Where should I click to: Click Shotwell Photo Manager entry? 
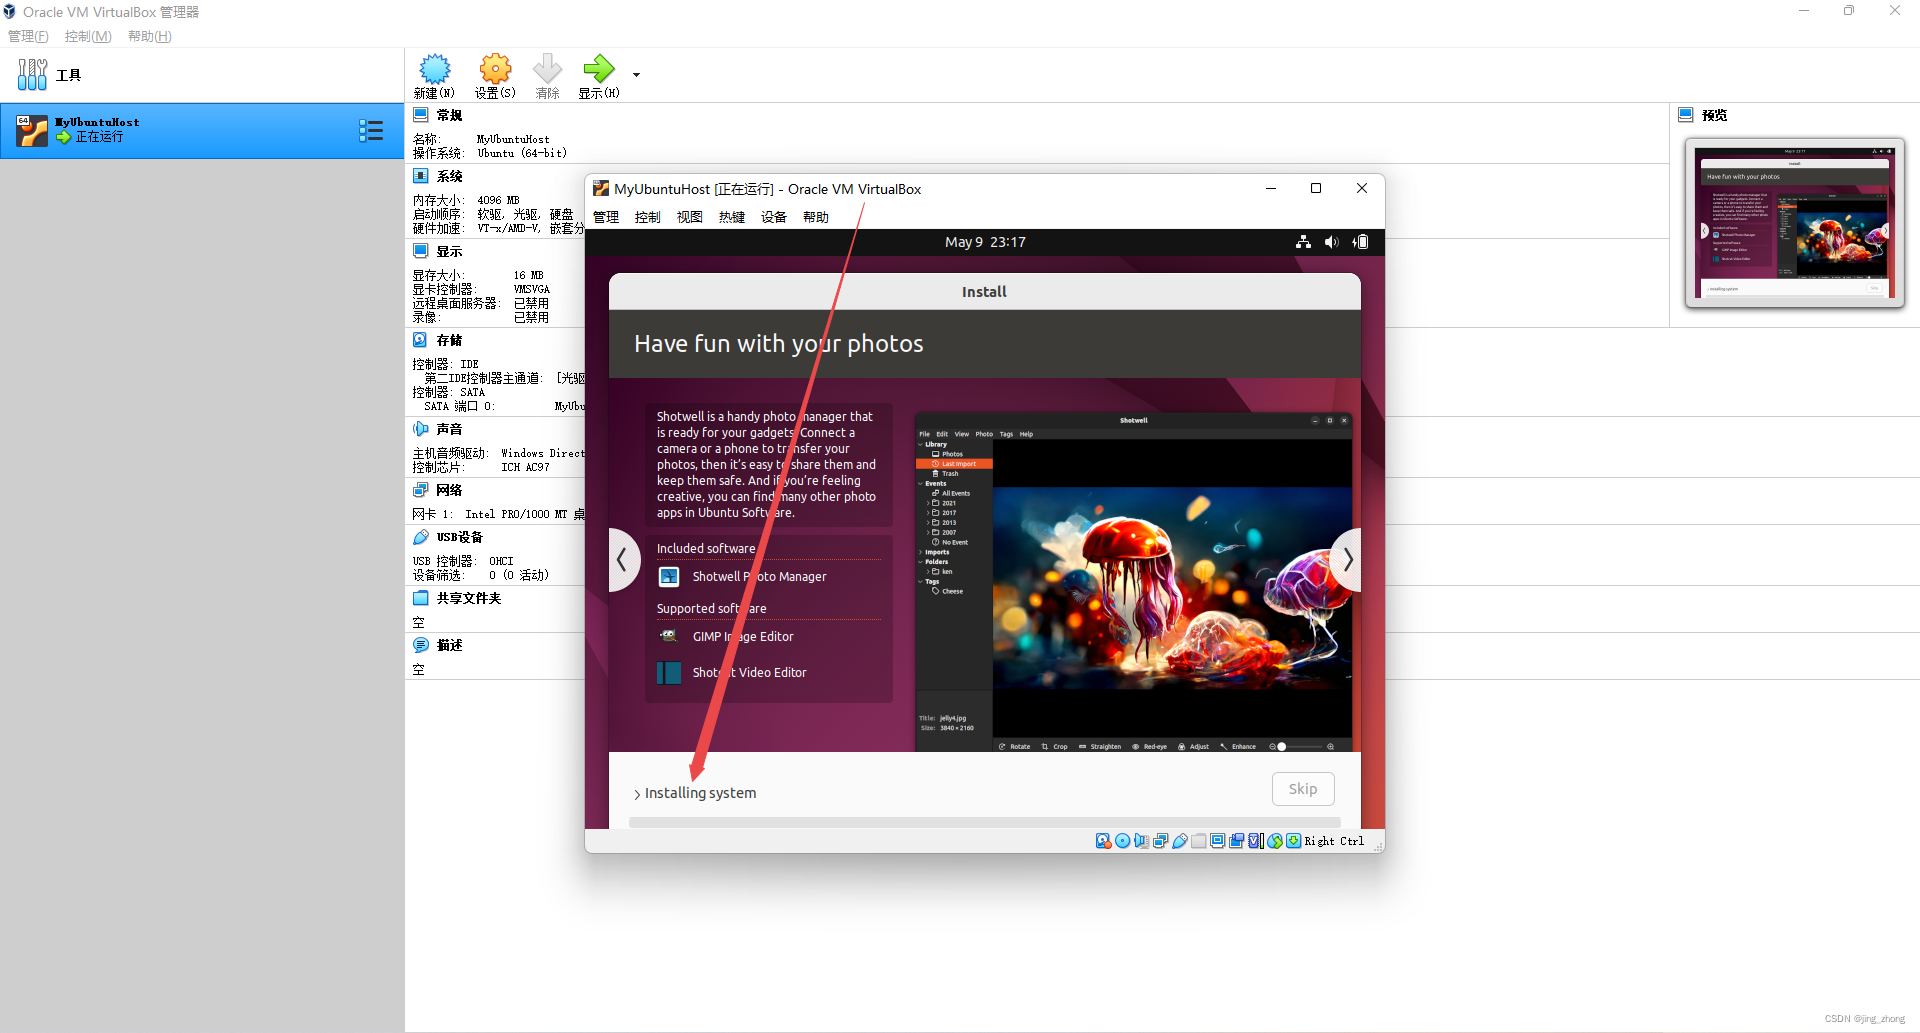click(x=759, y=577)
